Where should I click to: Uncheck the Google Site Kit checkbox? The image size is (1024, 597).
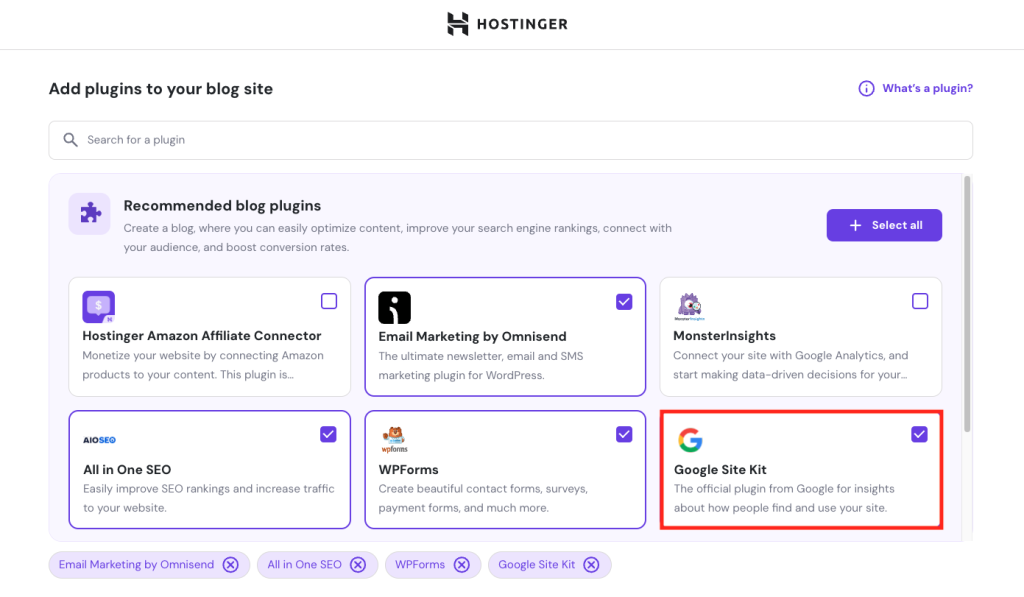pyautogui.click(x=919, y=434)
